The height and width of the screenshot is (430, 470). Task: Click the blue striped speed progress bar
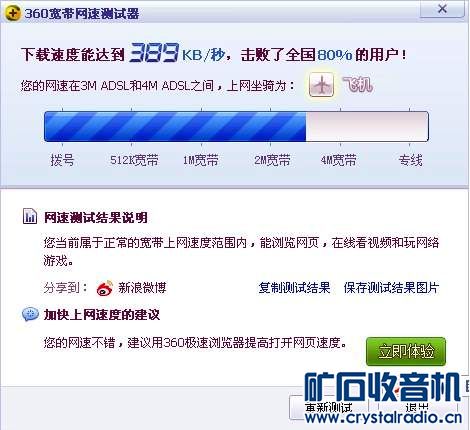[x=175, y=126]
